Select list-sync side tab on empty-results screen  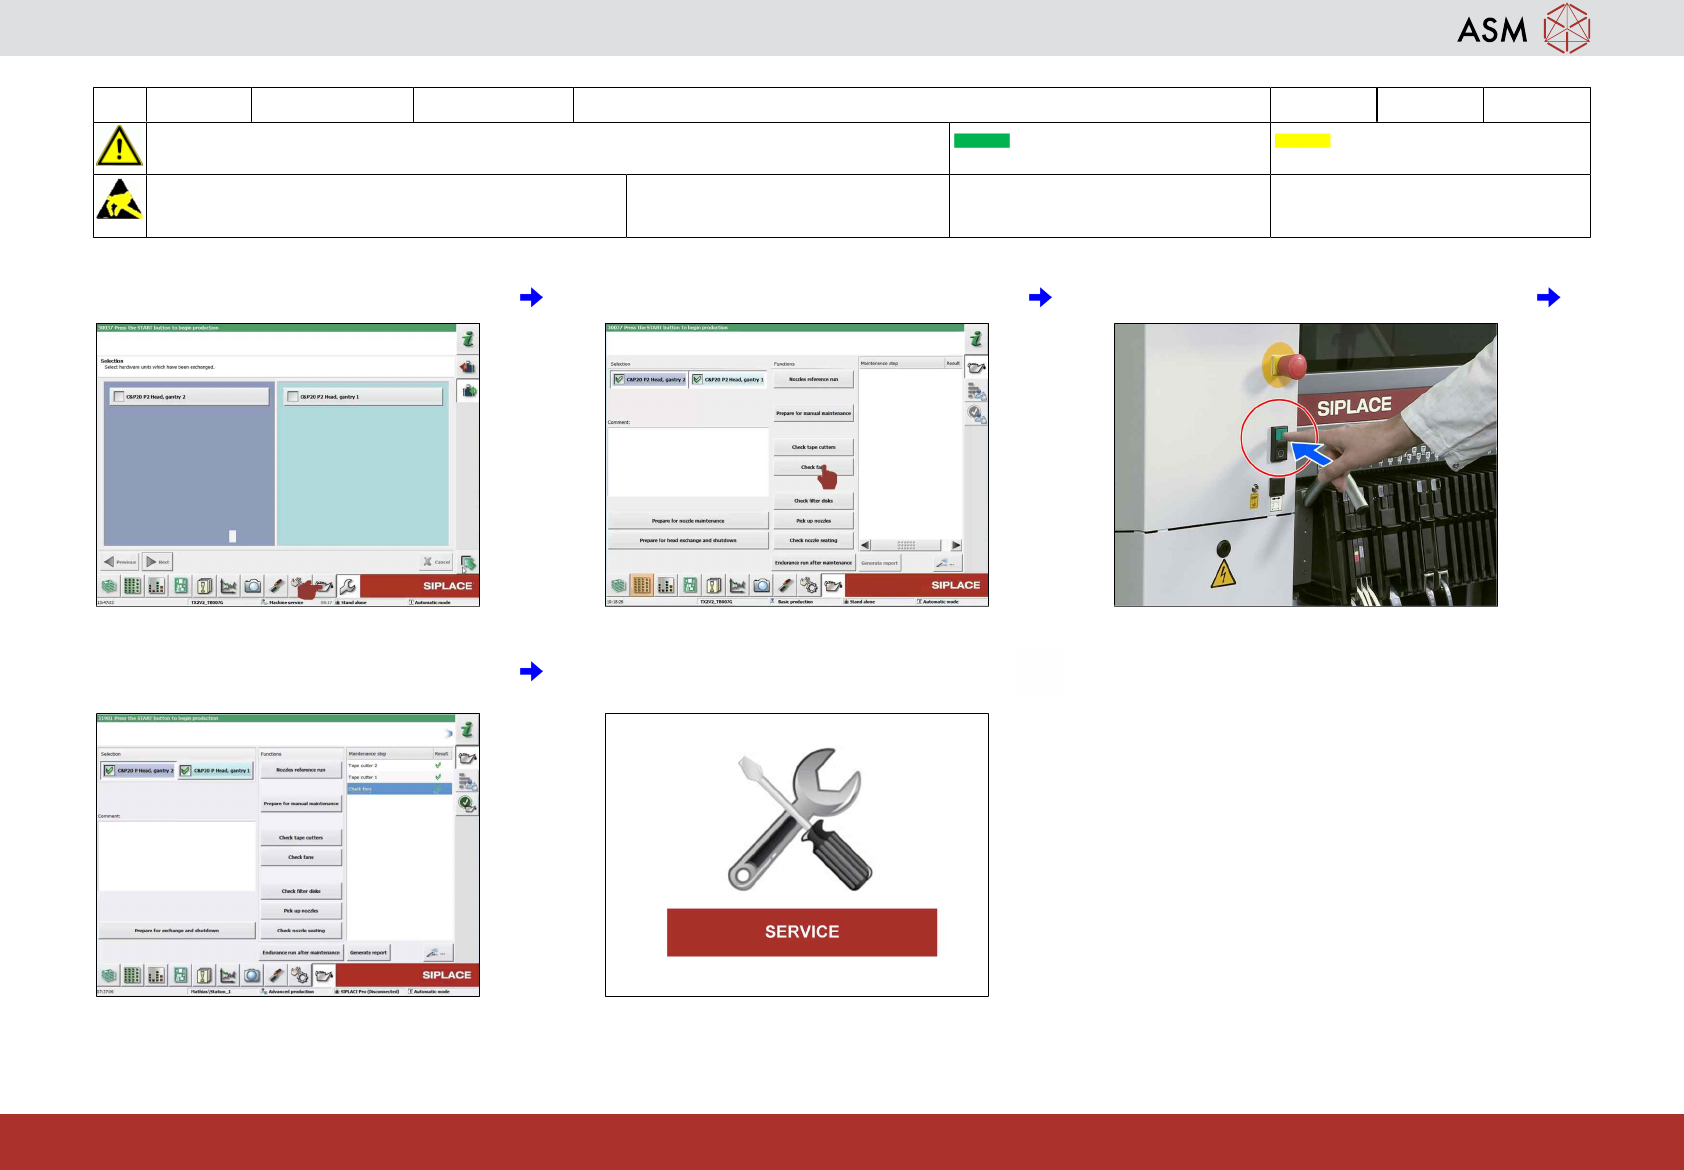(977, 392)
